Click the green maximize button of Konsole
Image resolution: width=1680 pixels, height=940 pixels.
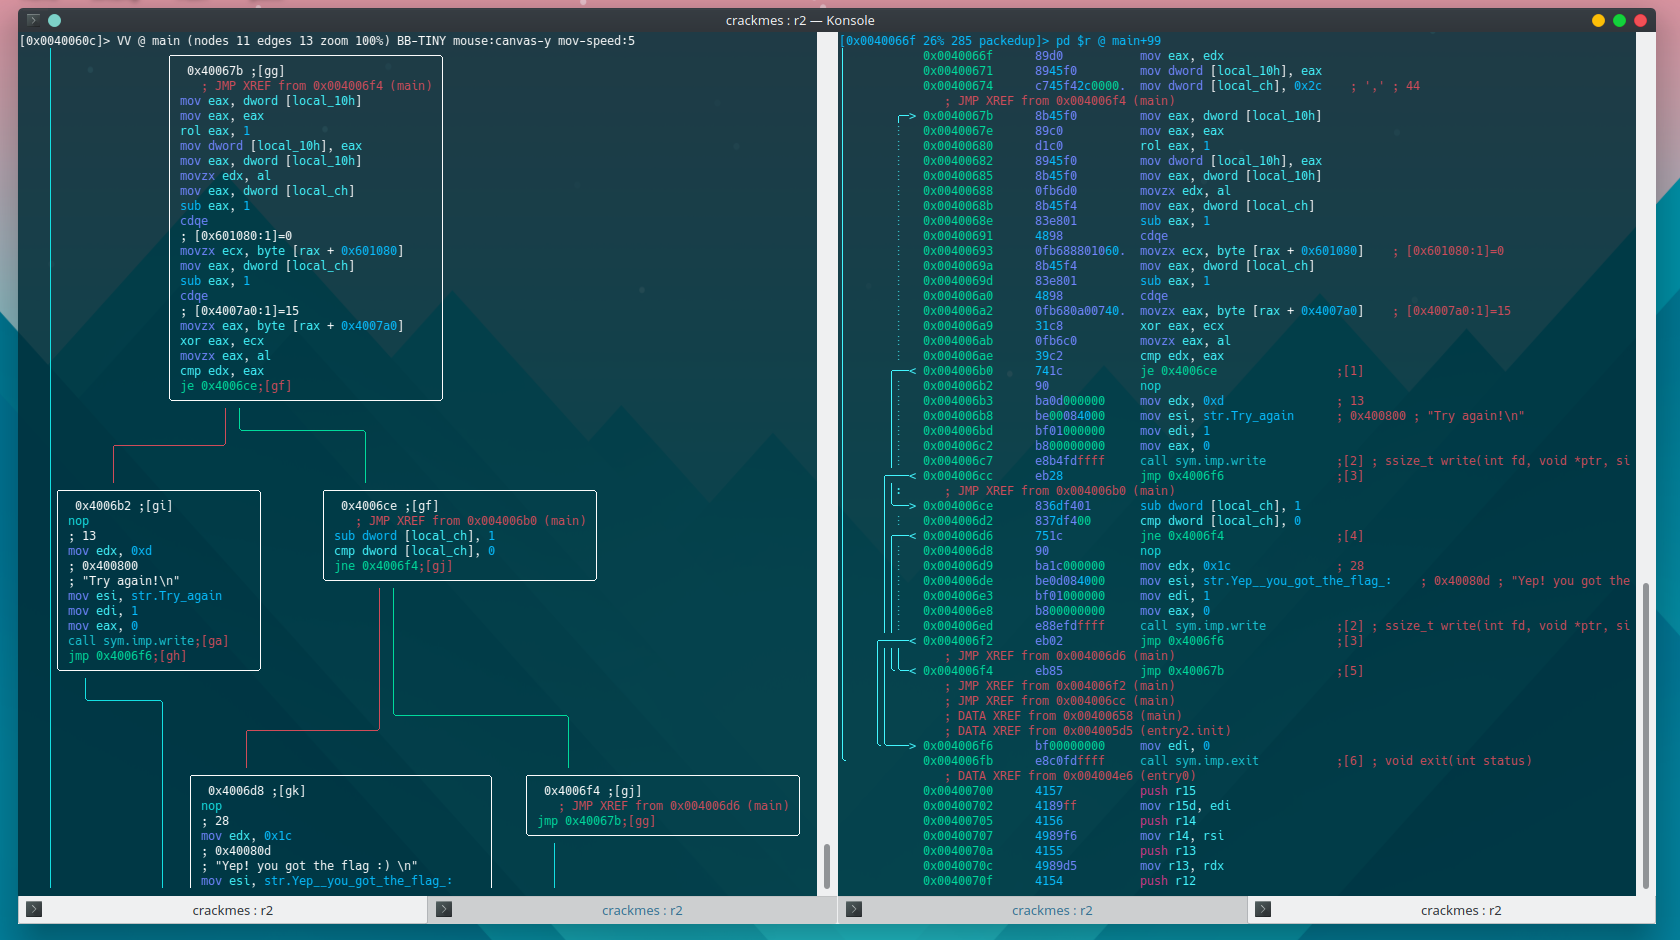point(1619,20)
